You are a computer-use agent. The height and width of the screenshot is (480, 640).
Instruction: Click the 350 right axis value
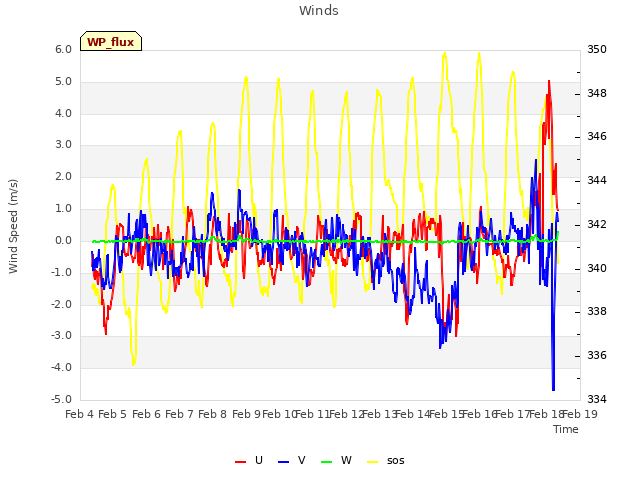(x=597, y=49)
